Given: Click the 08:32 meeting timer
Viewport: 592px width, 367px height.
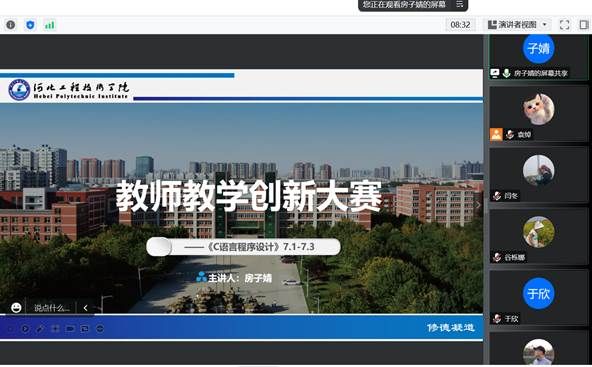Looking at the screenshot, I should [460, 25].
